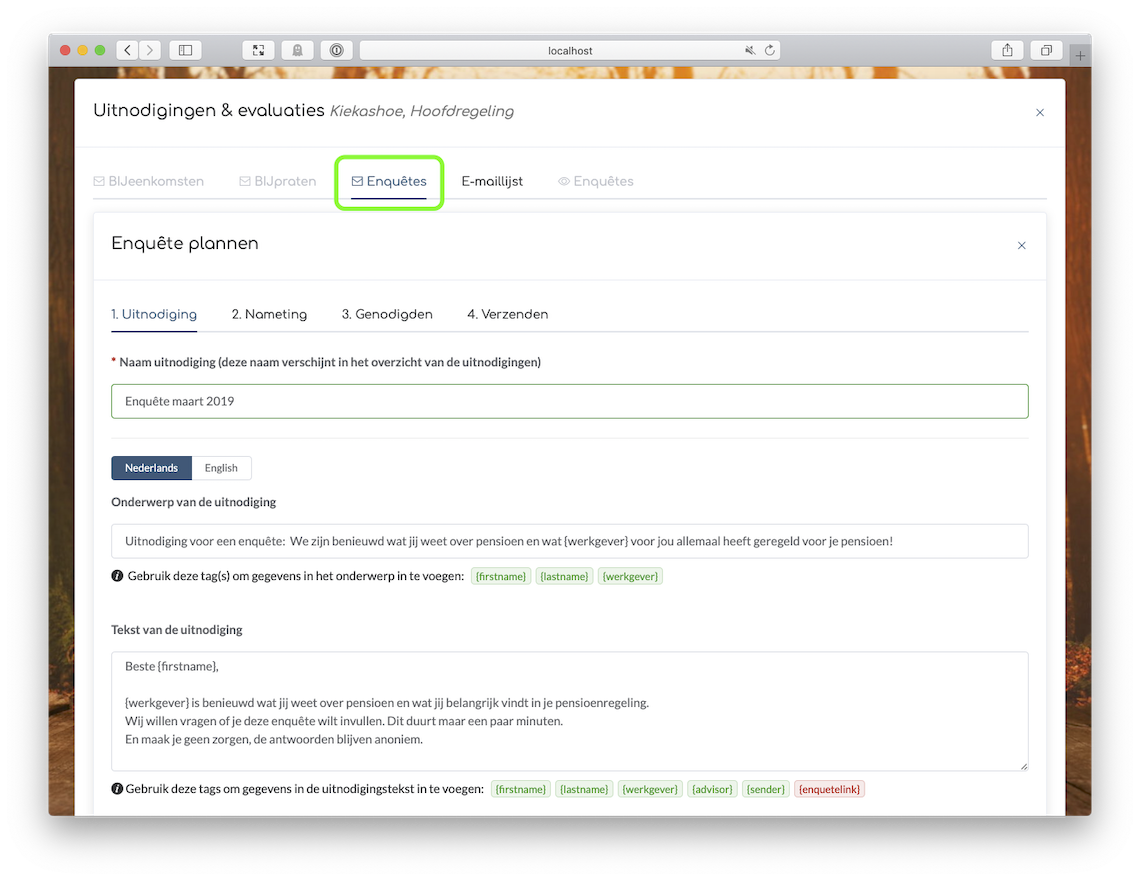Go forward using Safari's forward arrow

coord(150,50)
